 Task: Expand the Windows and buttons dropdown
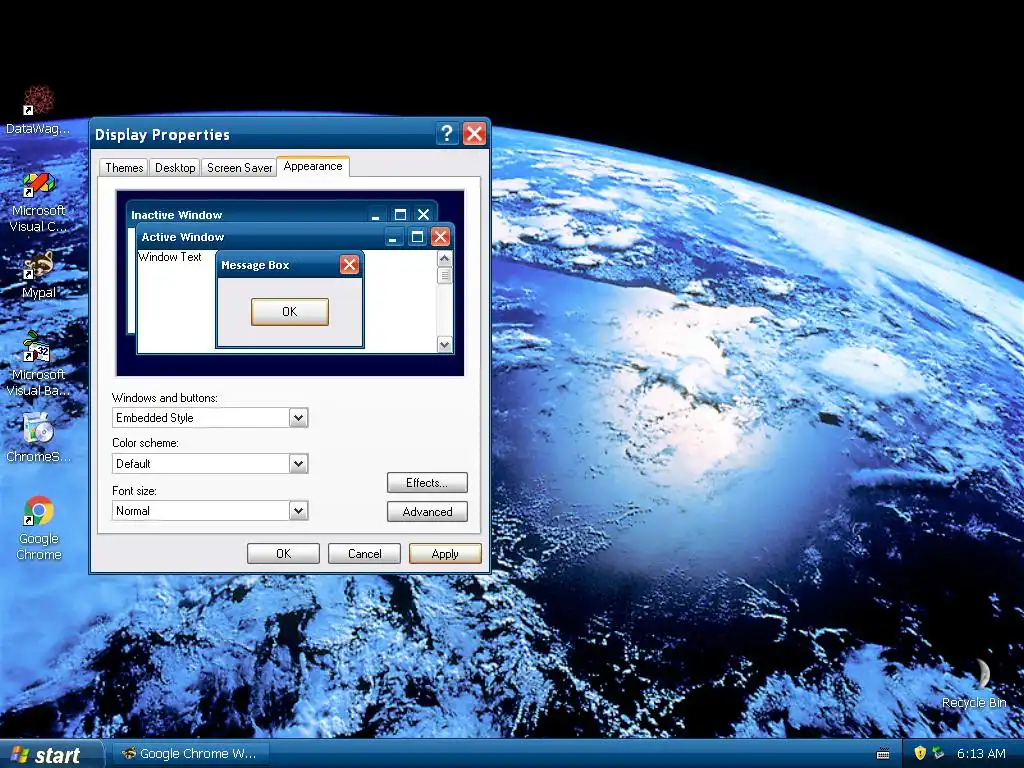click(298, 418)
